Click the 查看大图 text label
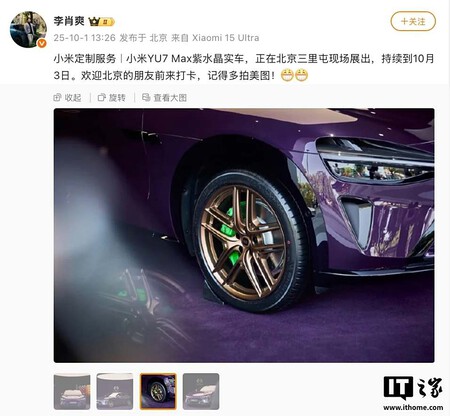Viewport: 450px width, 416px height. [x=170, y=98]
